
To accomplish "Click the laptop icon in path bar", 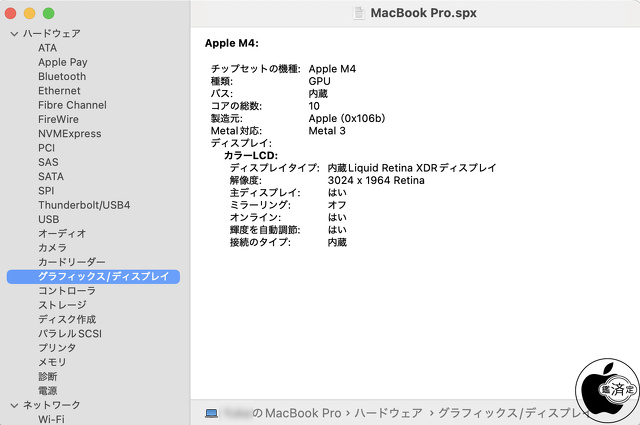I will click(211, 413).
